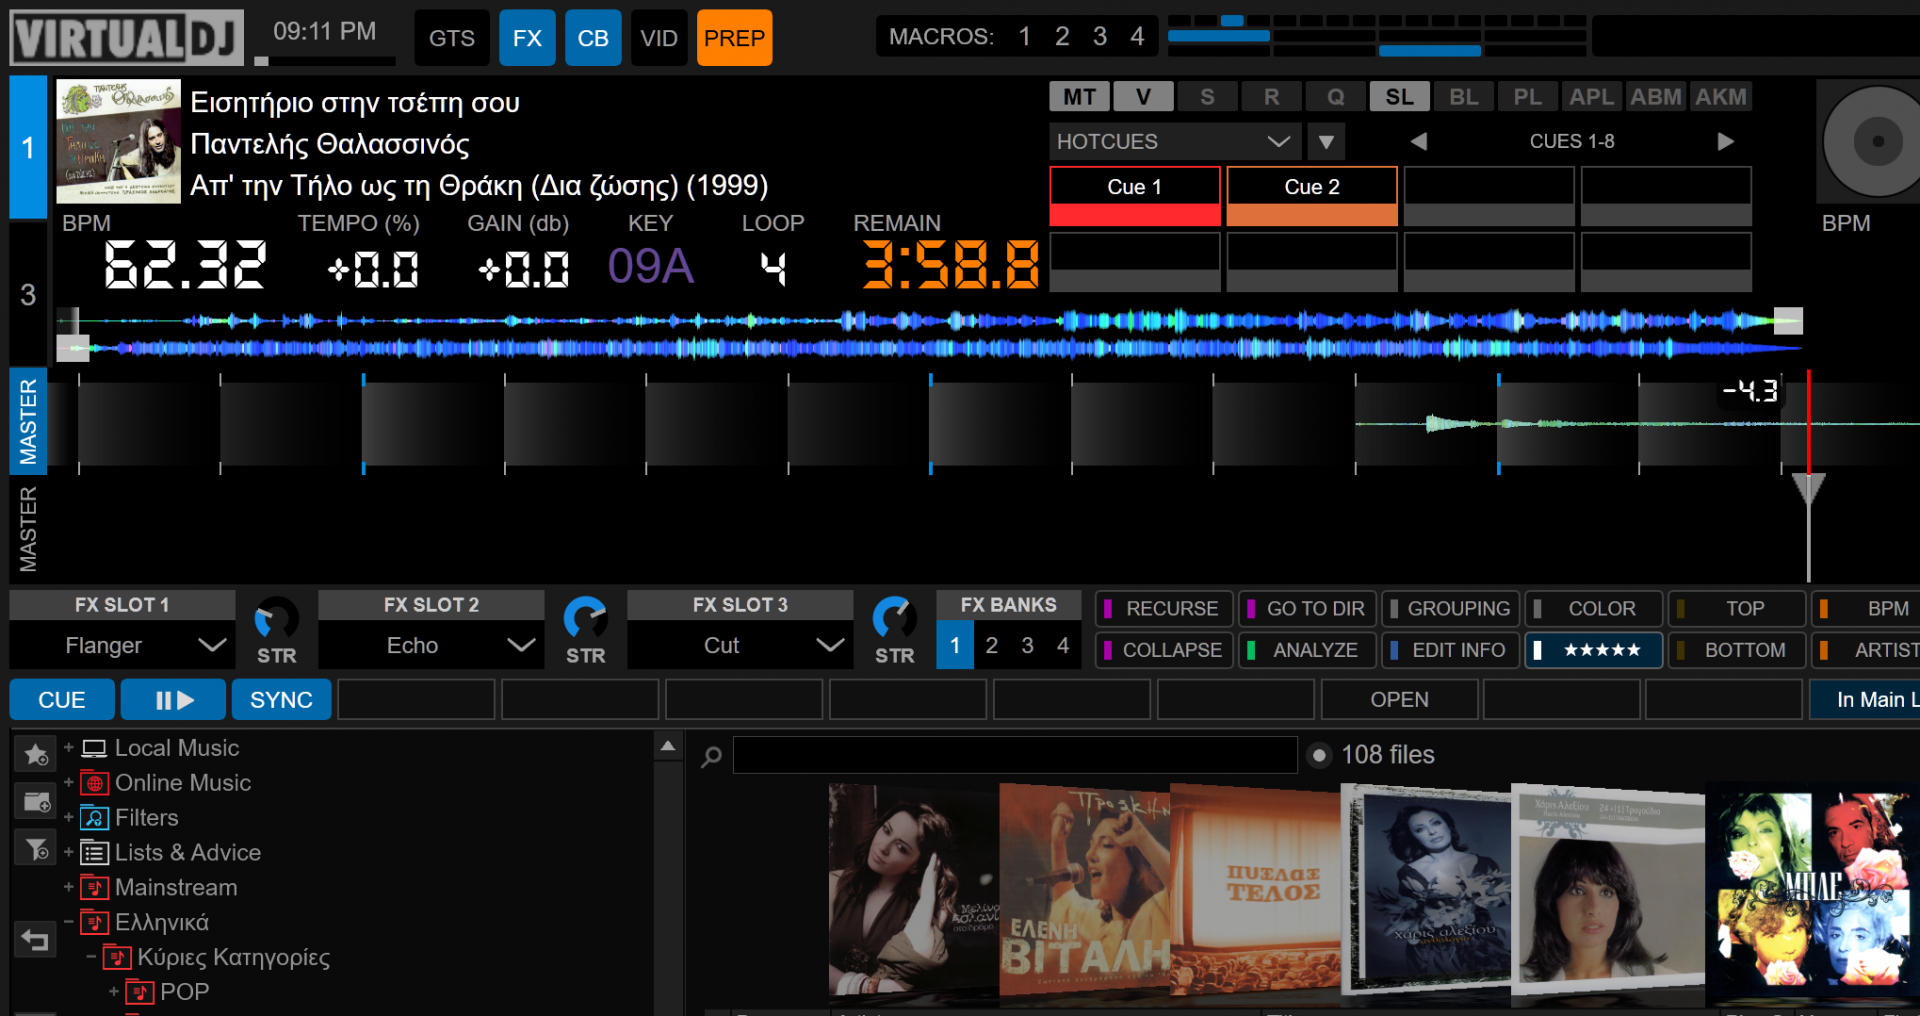
Task: Click the filter folder sidebar icon
Action: click(35, 850)
